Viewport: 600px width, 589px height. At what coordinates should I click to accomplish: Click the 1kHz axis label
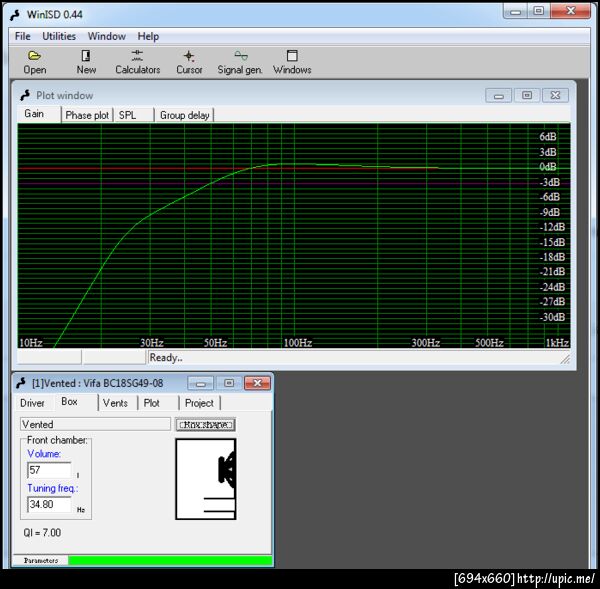coord(557,343)
